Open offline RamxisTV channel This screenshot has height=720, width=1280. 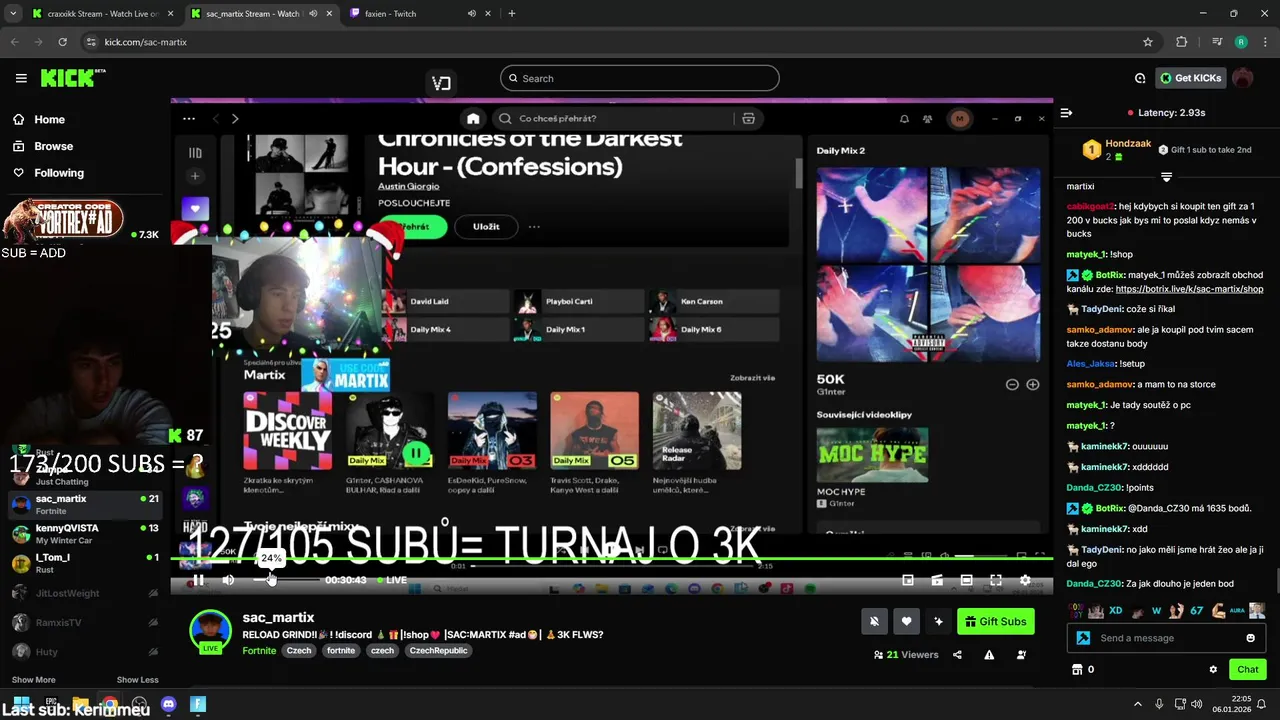pos(85,622)
